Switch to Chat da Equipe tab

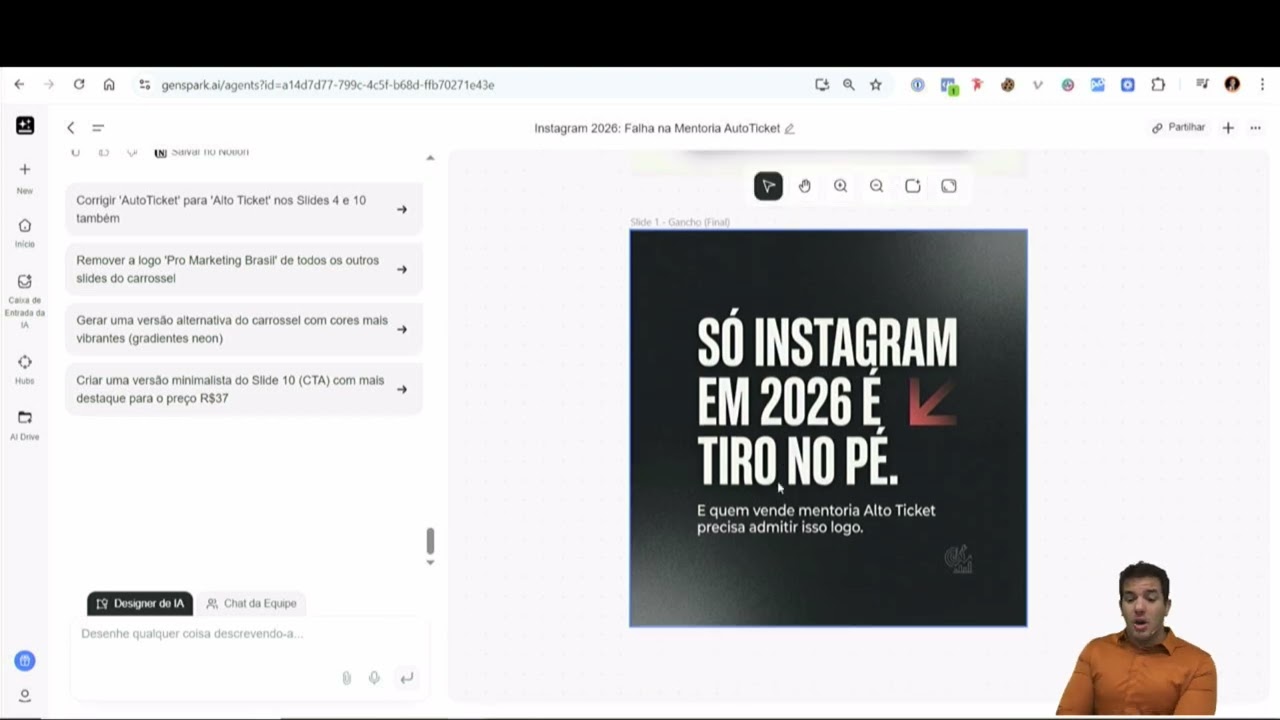[251, 603]
